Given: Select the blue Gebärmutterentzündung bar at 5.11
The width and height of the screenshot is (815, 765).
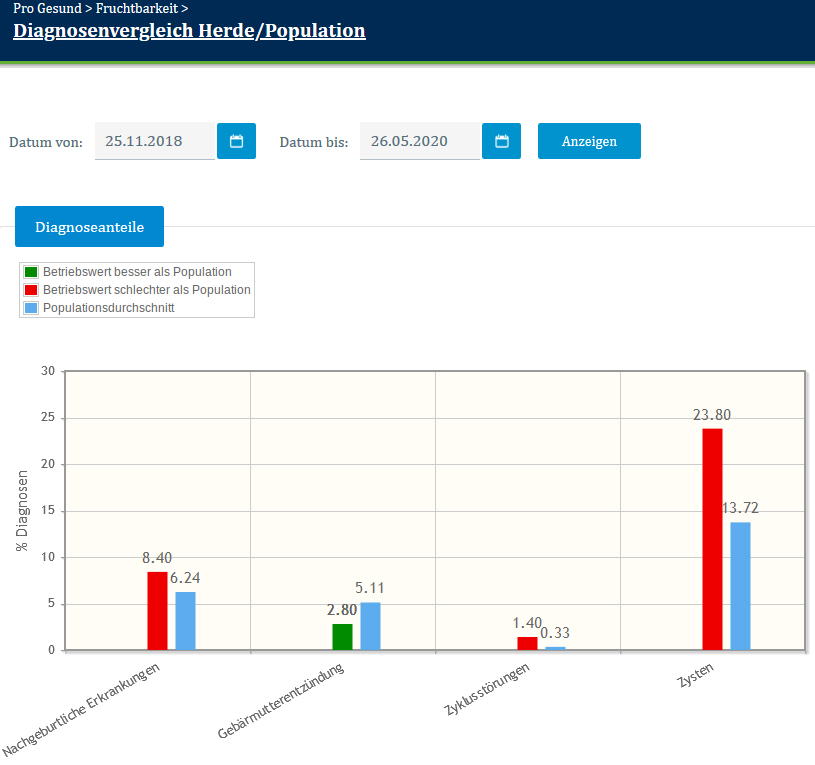Looking at the screenshot, I should point(370,626).
